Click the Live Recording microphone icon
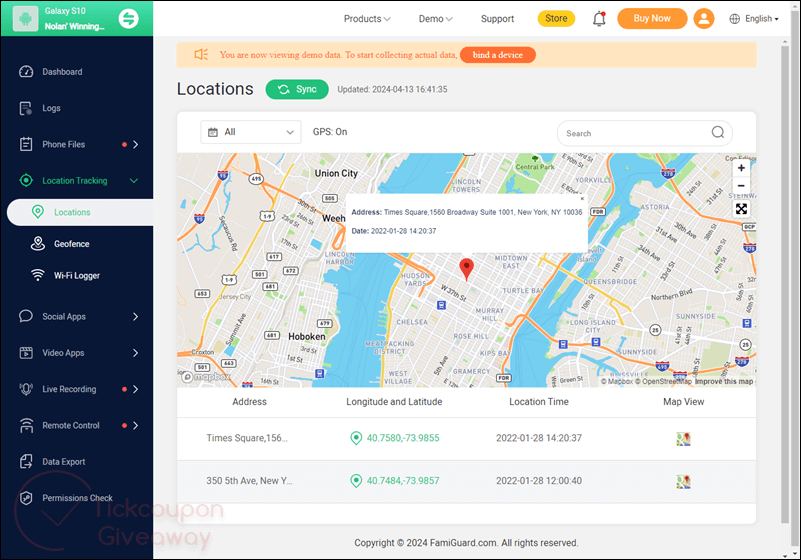This screenshot has height=560, width=801. point(26,389)
